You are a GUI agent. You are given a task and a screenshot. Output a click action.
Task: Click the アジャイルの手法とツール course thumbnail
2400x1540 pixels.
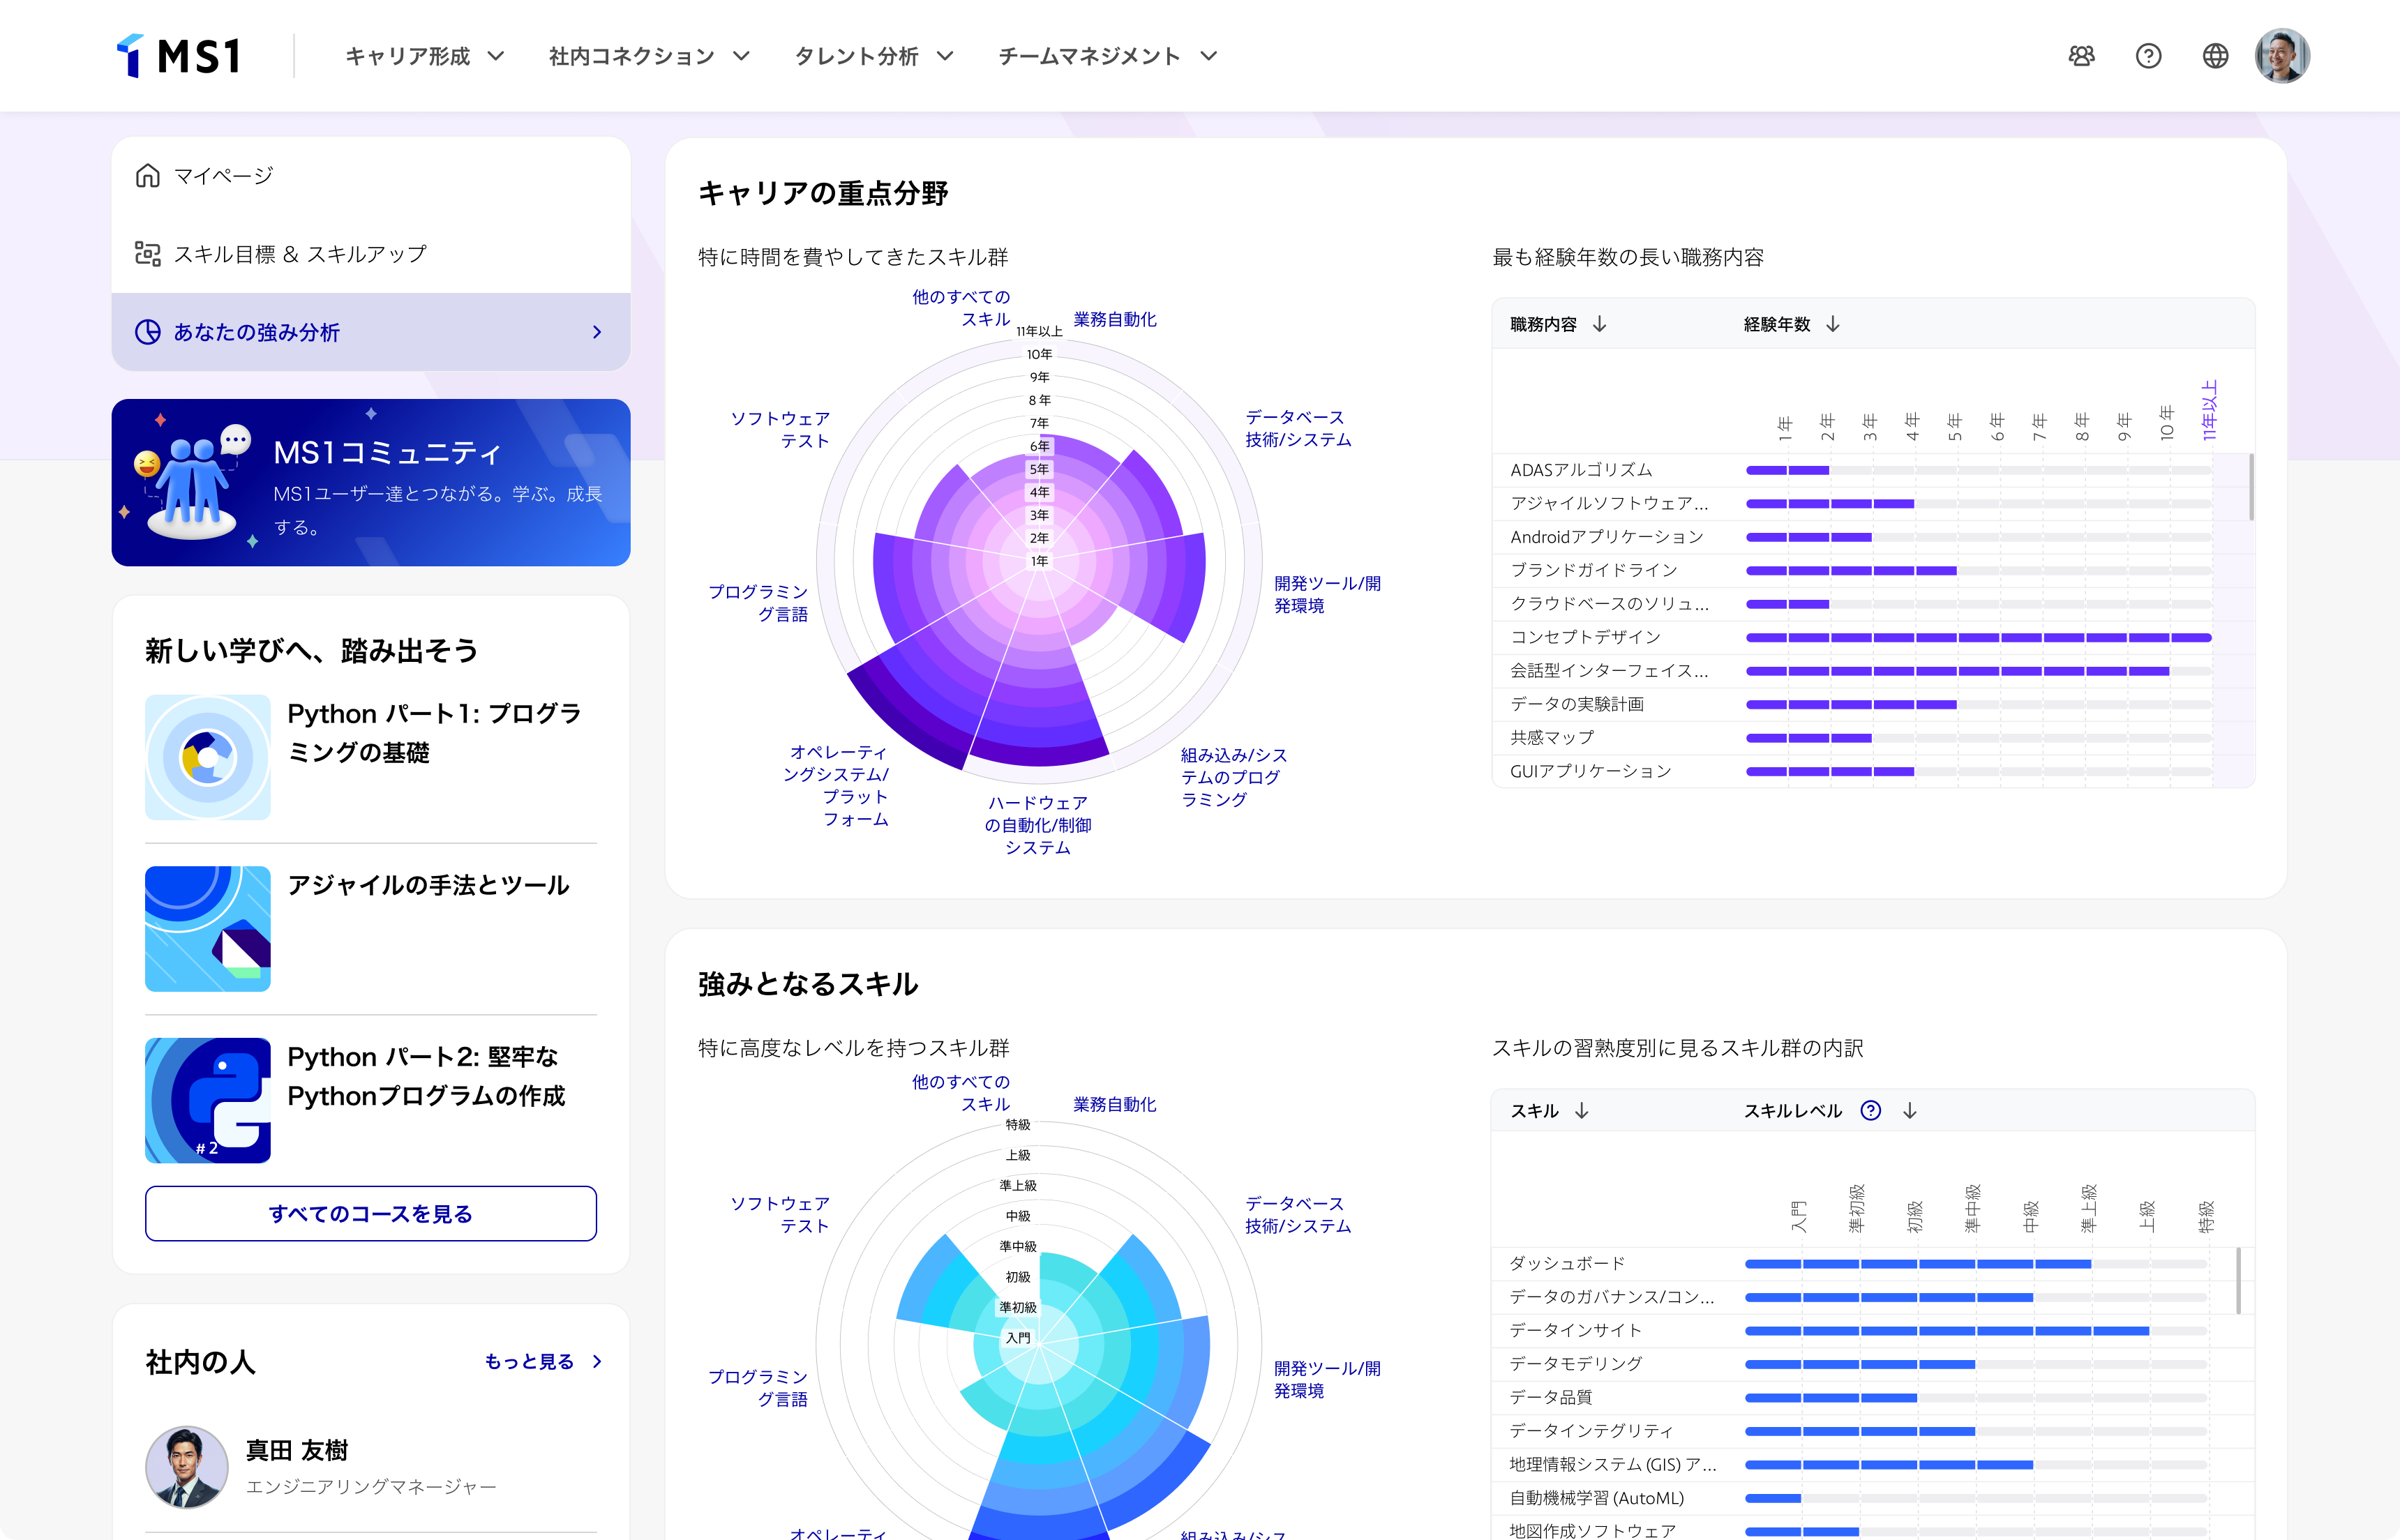coord(208,929)
